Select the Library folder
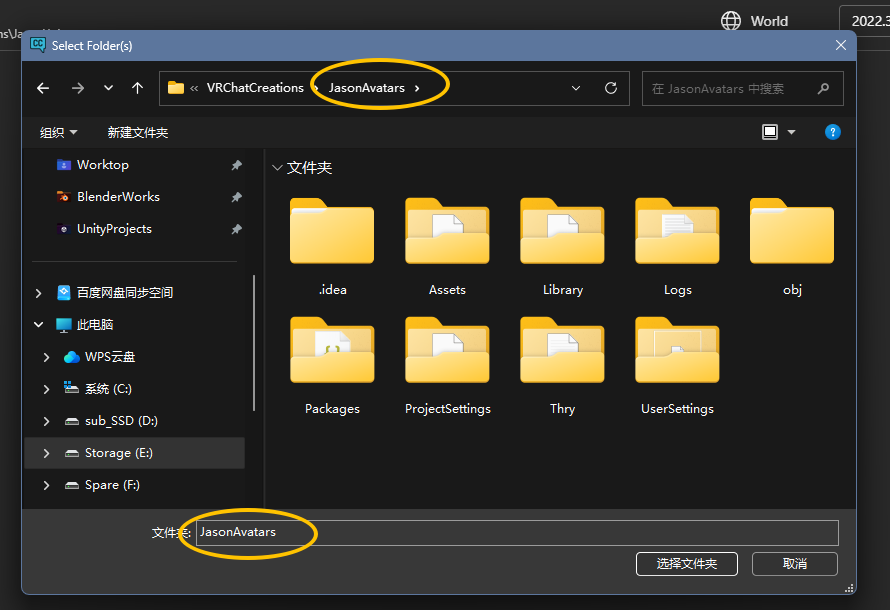 tap(562, 240)
